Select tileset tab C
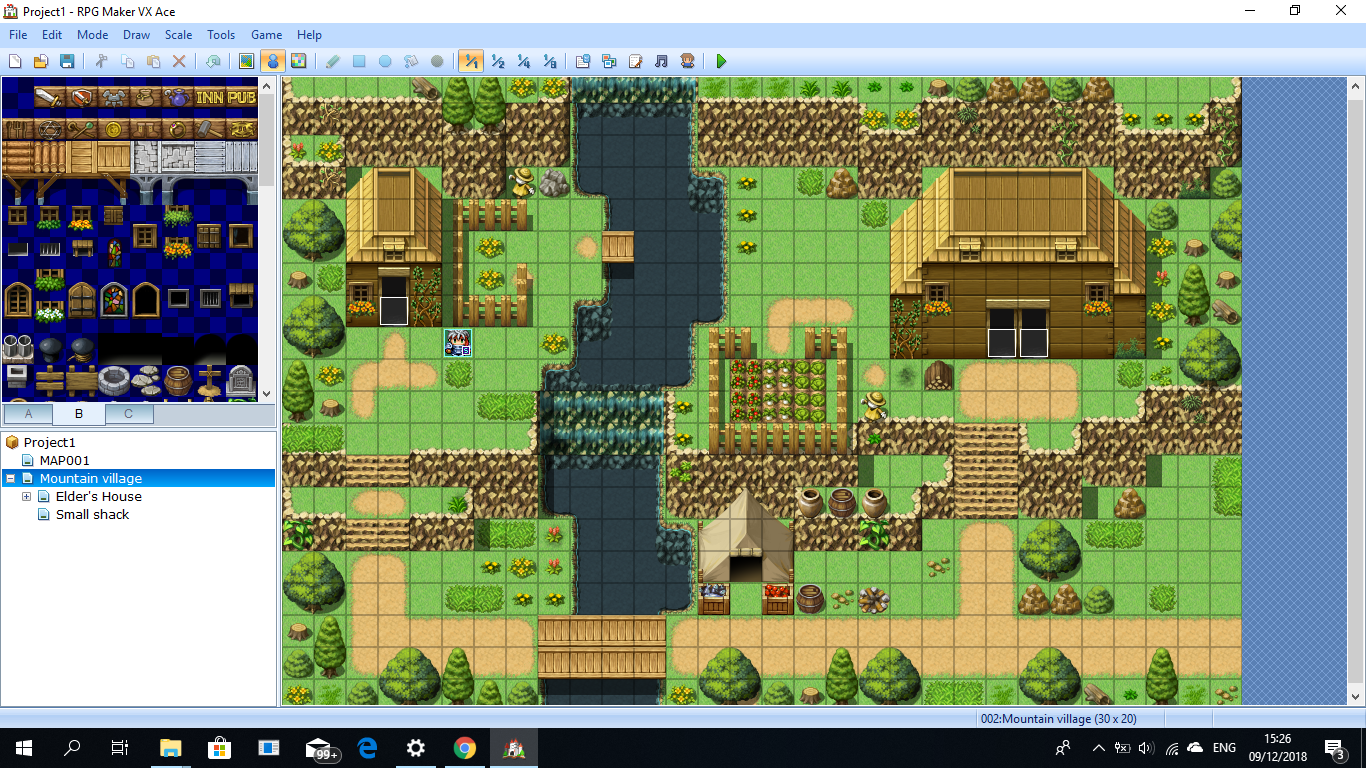This screenshot has height=768, width=1366. (x=128, y=414)
